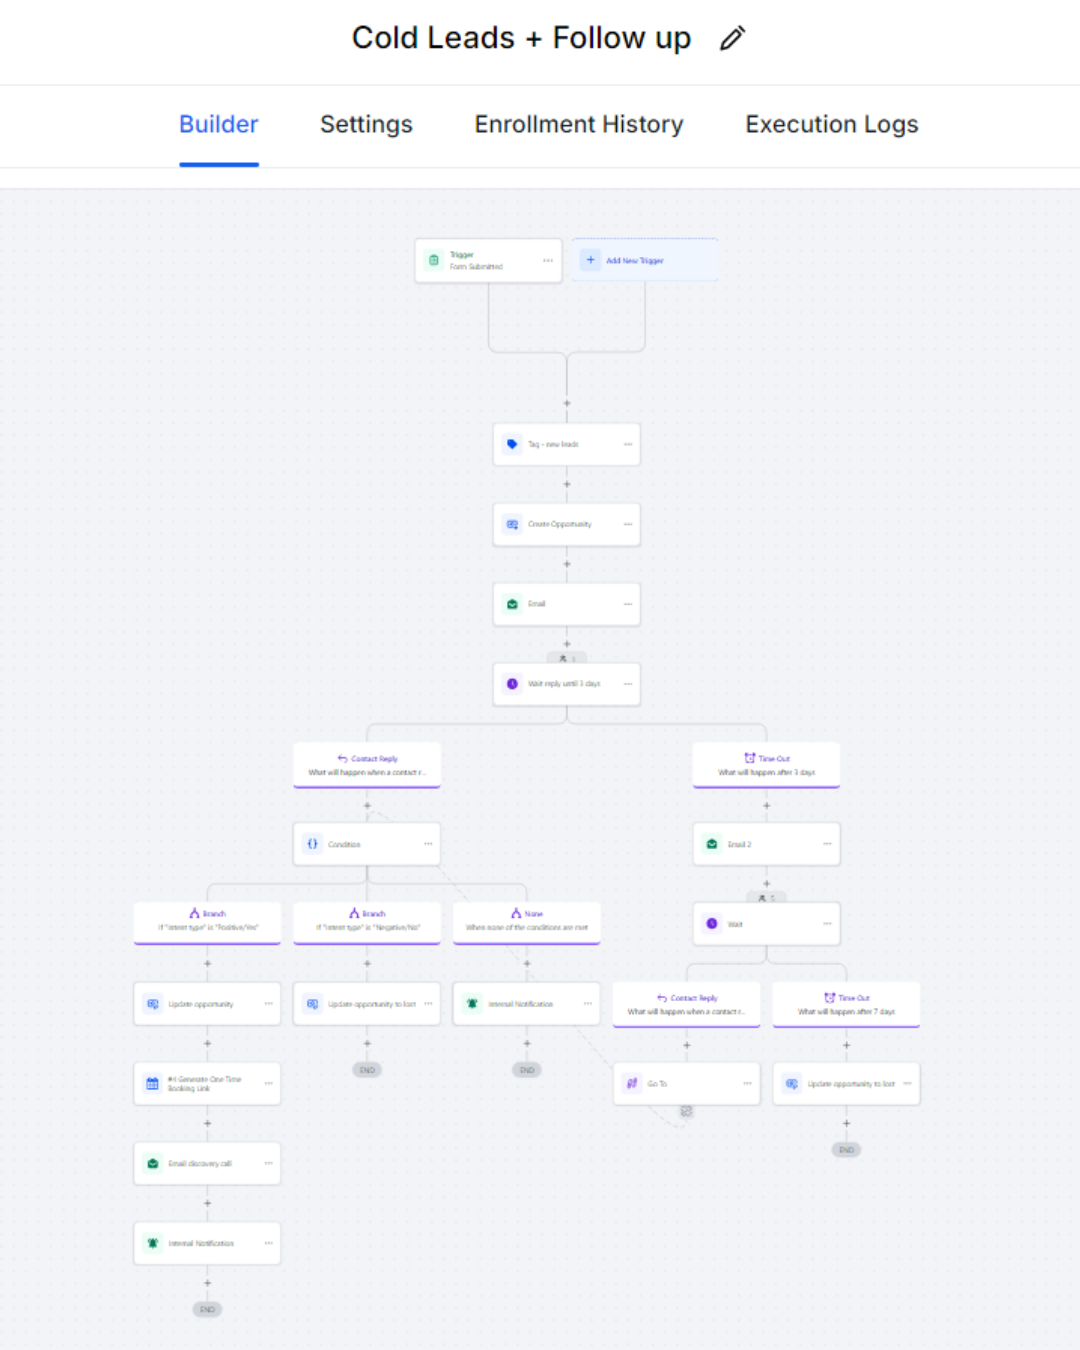
Task: Switch to the Settings tab
Action: pos(366,125)
